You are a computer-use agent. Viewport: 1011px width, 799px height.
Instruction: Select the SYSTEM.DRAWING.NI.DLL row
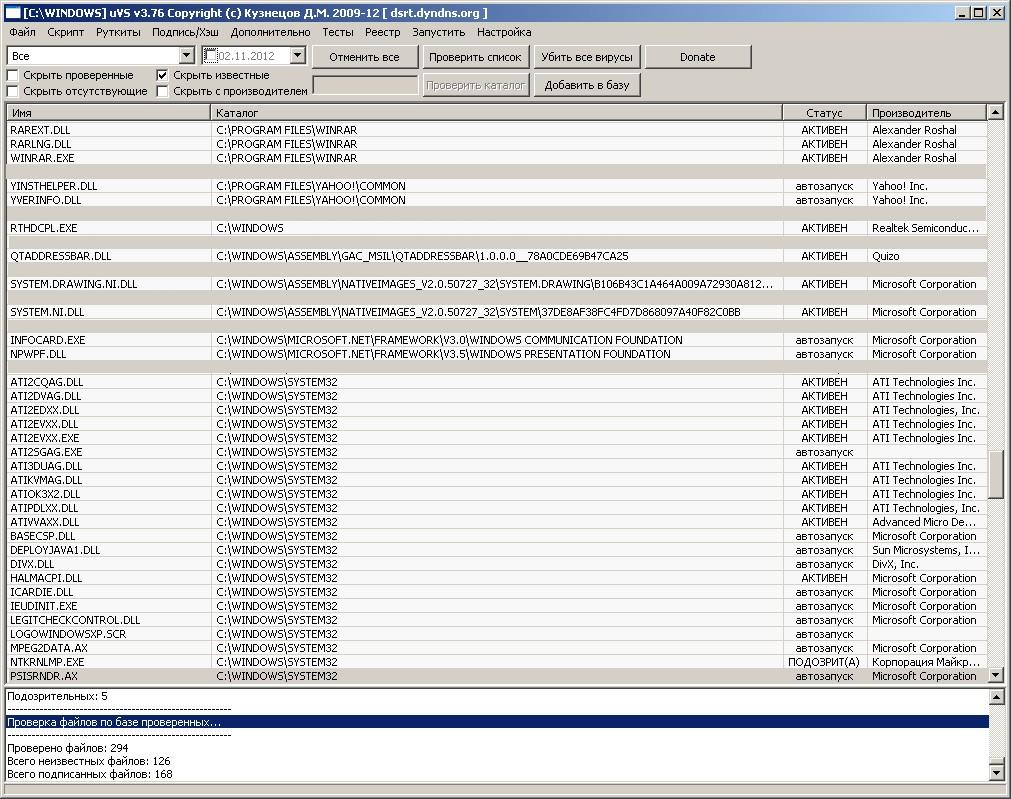(x=496, y=284)
